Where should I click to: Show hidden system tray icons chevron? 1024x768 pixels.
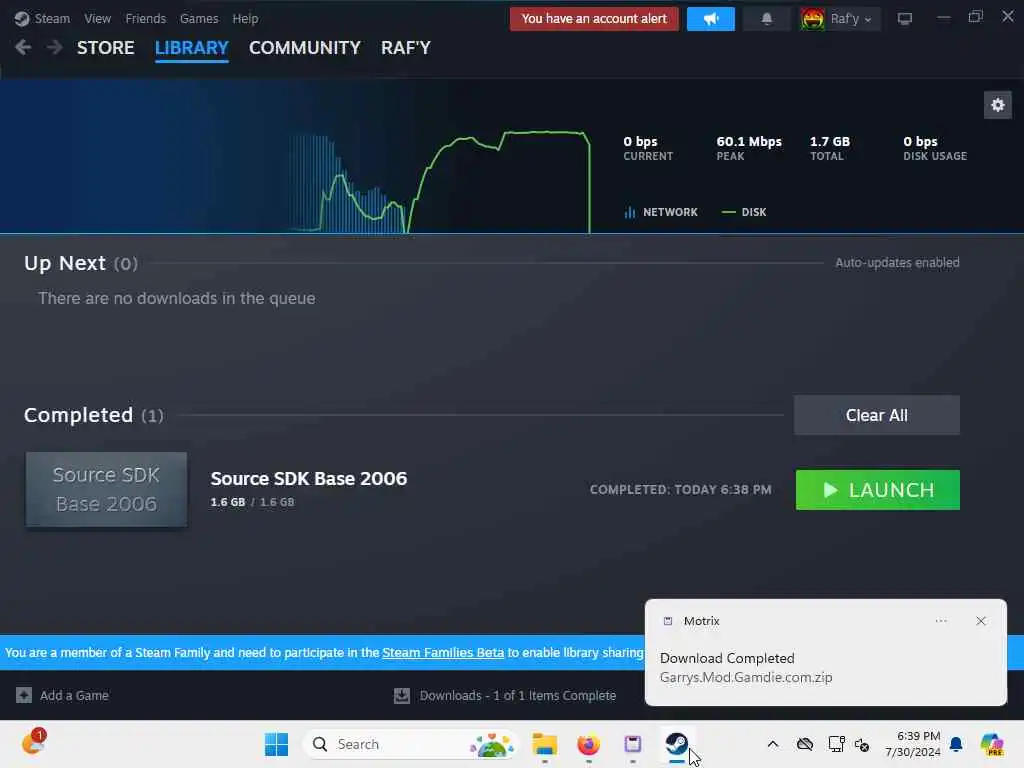(x=773, y=744)
